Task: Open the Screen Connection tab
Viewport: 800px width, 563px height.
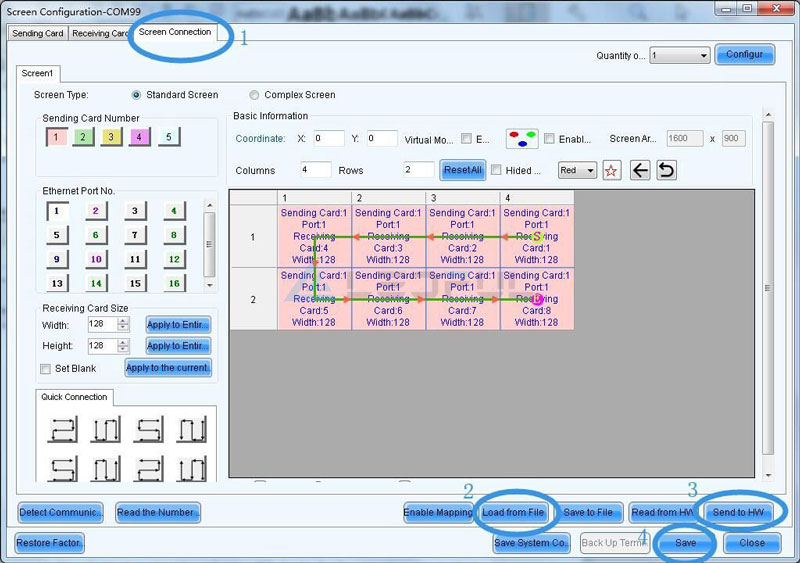Action: click(x=175, y=32)
